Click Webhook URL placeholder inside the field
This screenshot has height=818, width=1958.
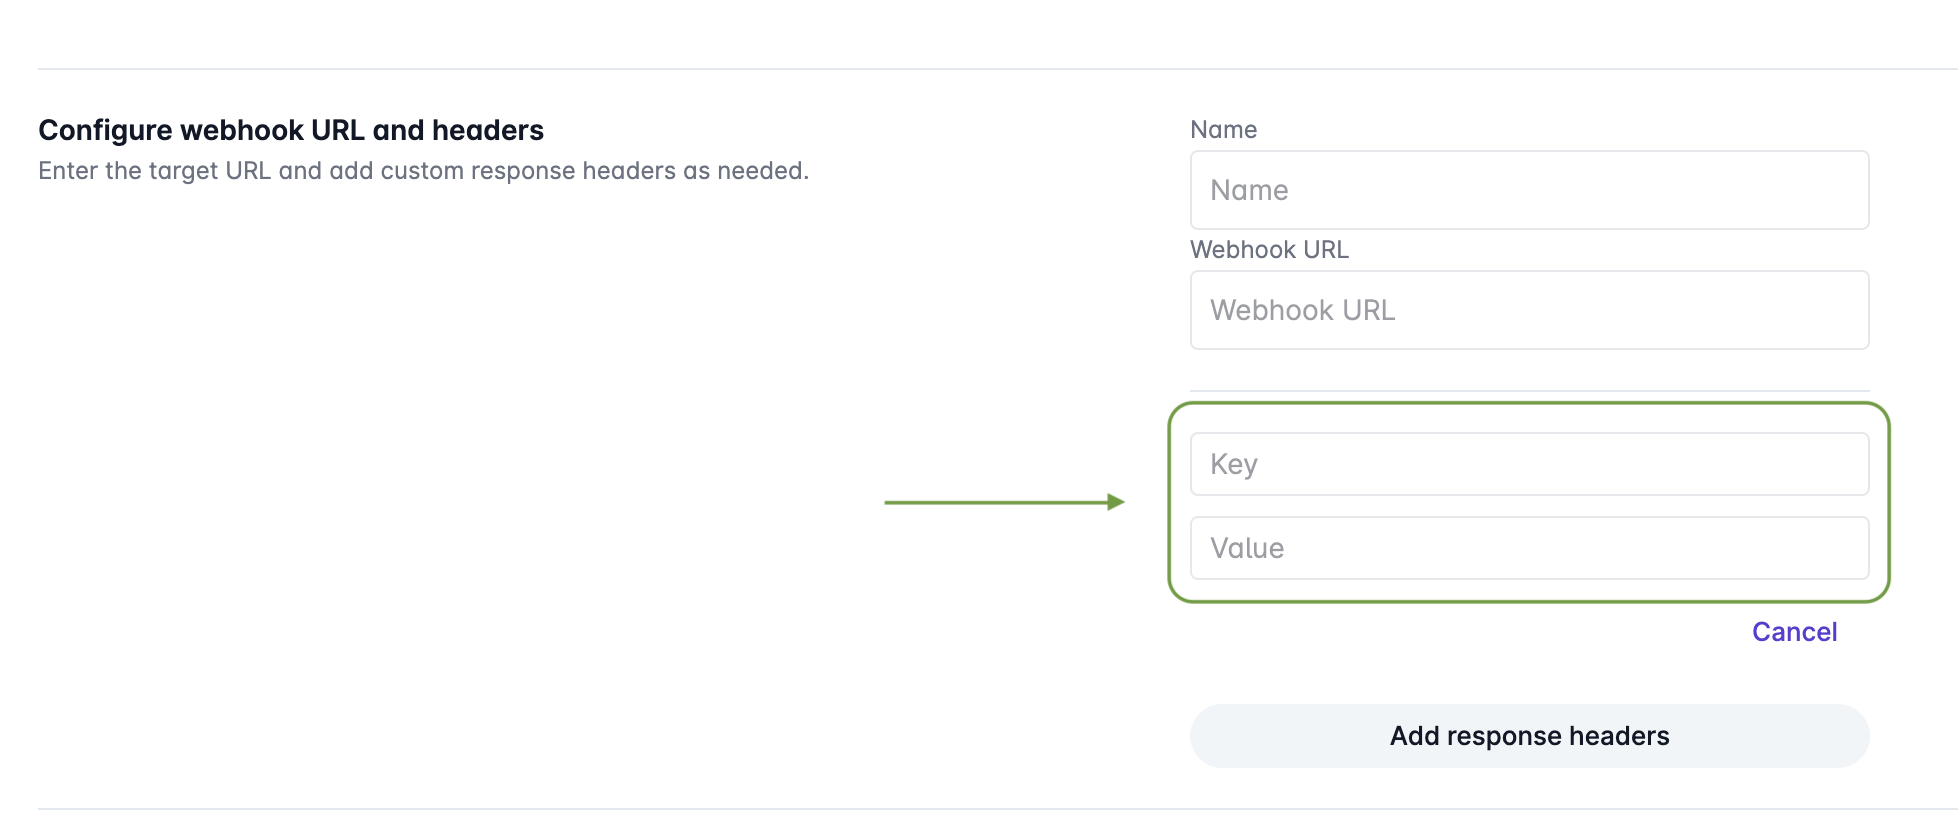(1302, 310)
